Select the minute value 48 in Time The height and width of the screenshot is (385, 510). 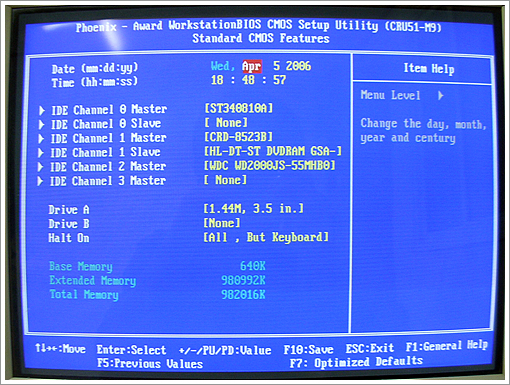coord(248,80)
